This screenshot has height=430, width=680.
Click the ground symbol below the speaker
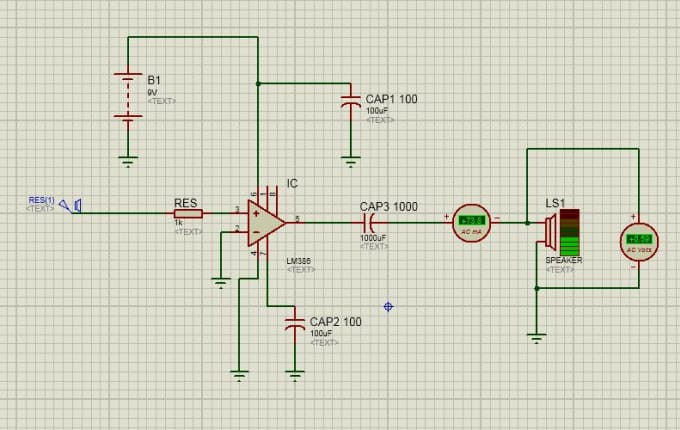click(536, 339)
